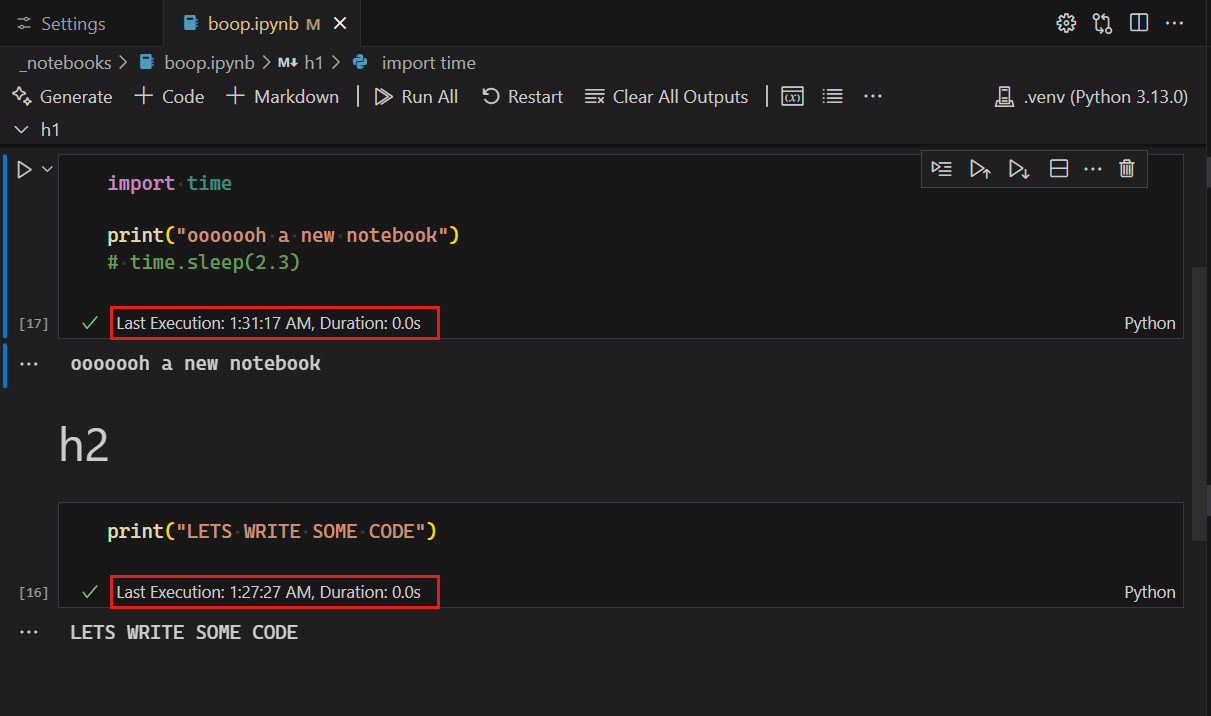The width and height of the screenshot is (1211, 716).
Task: Click Run All in notebook toolbar
Action: [416, 97]
